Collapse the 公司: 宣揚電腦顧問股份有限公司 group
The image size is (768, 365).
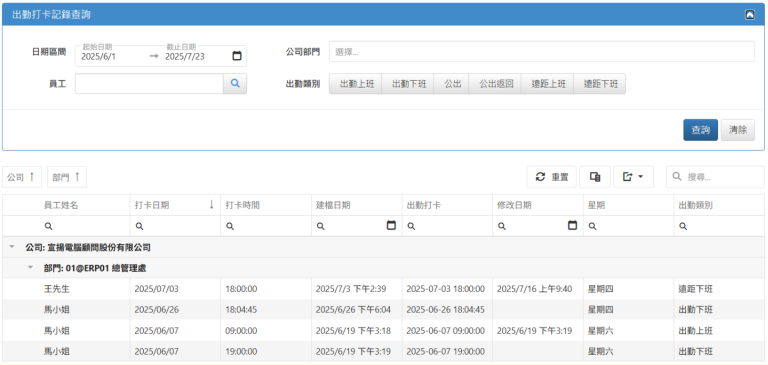click(x=12, y=247)
